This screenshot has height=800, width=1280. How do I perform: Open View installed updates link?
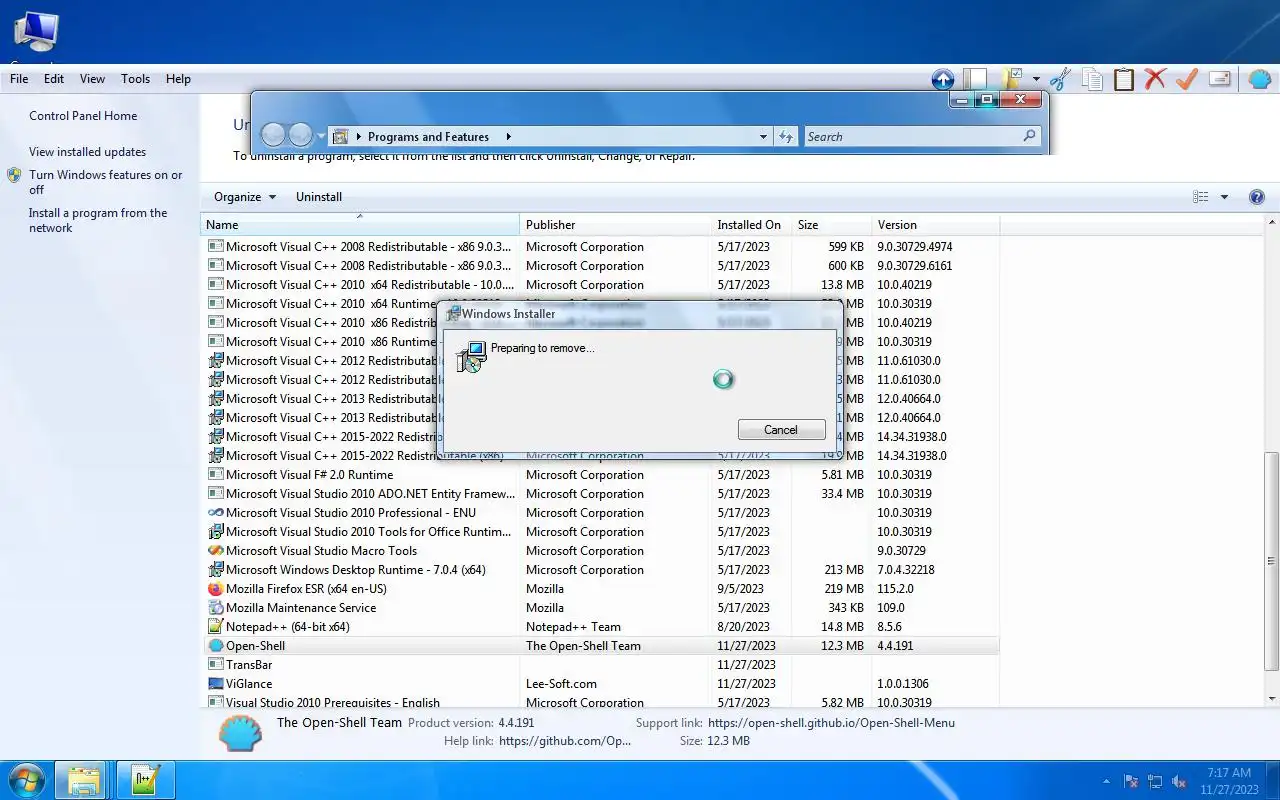87,152
